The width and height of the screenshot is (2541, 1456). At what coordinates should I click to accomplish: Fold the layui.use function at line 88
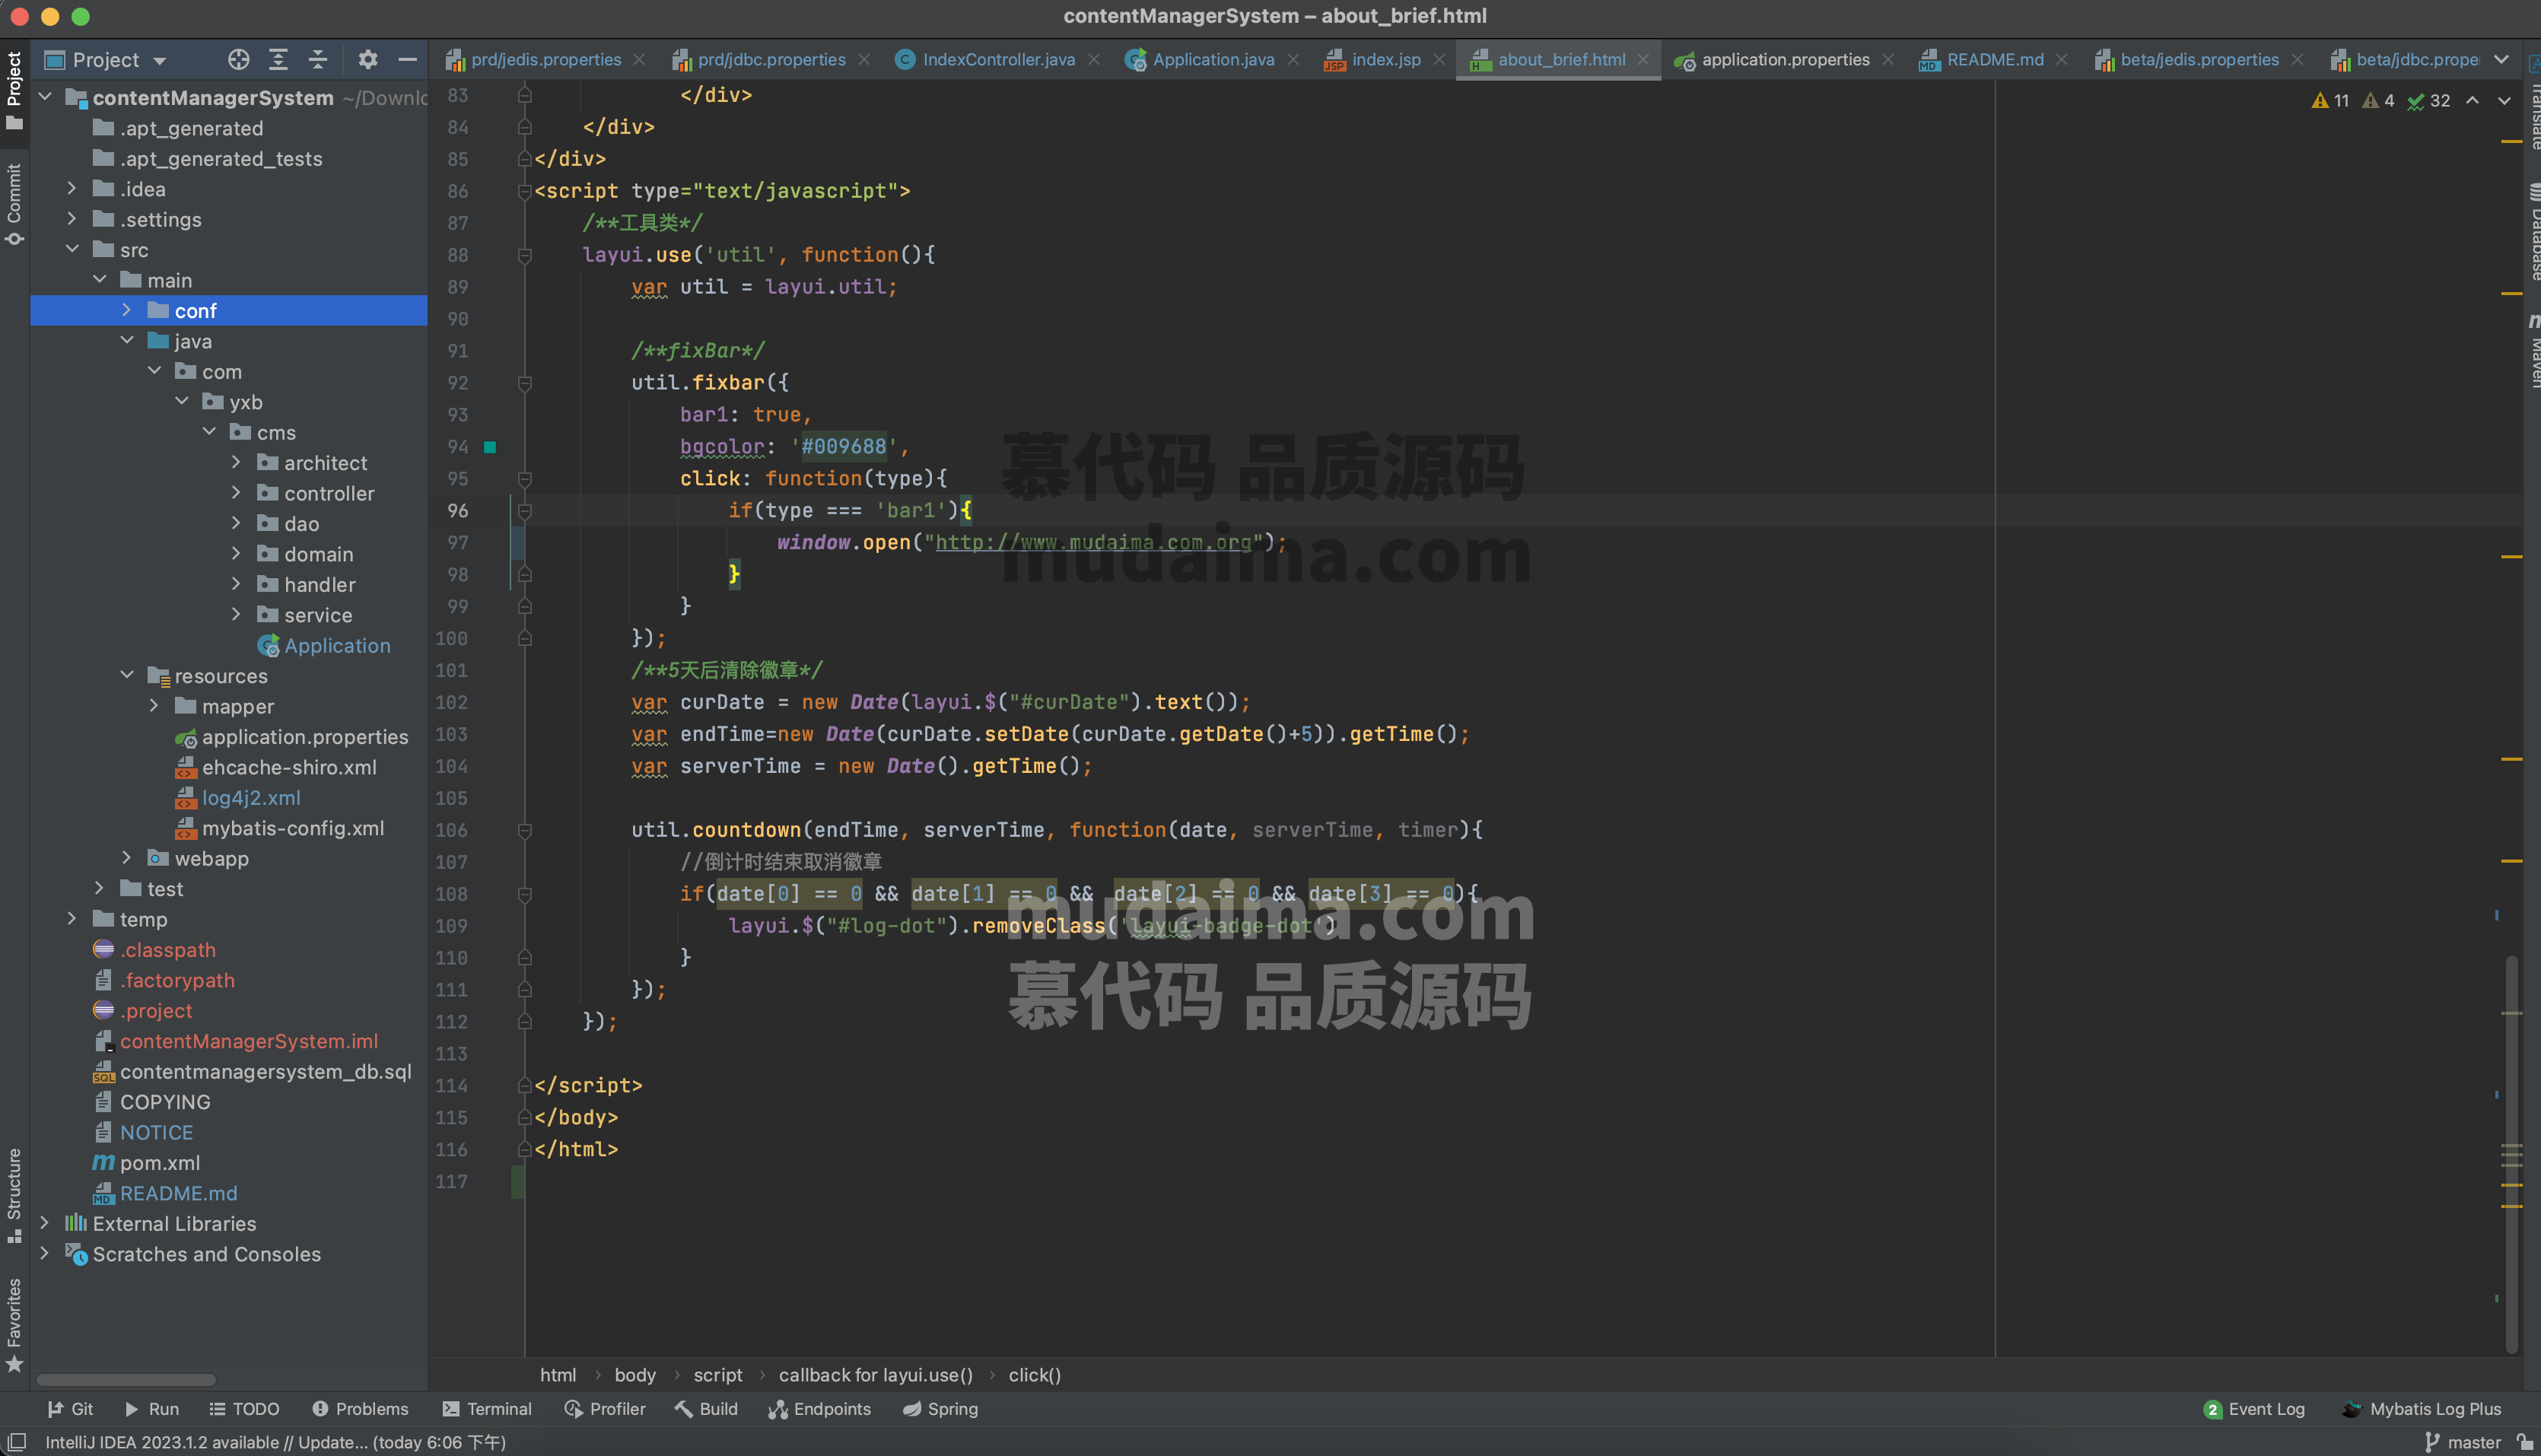(x=524, y=255)
